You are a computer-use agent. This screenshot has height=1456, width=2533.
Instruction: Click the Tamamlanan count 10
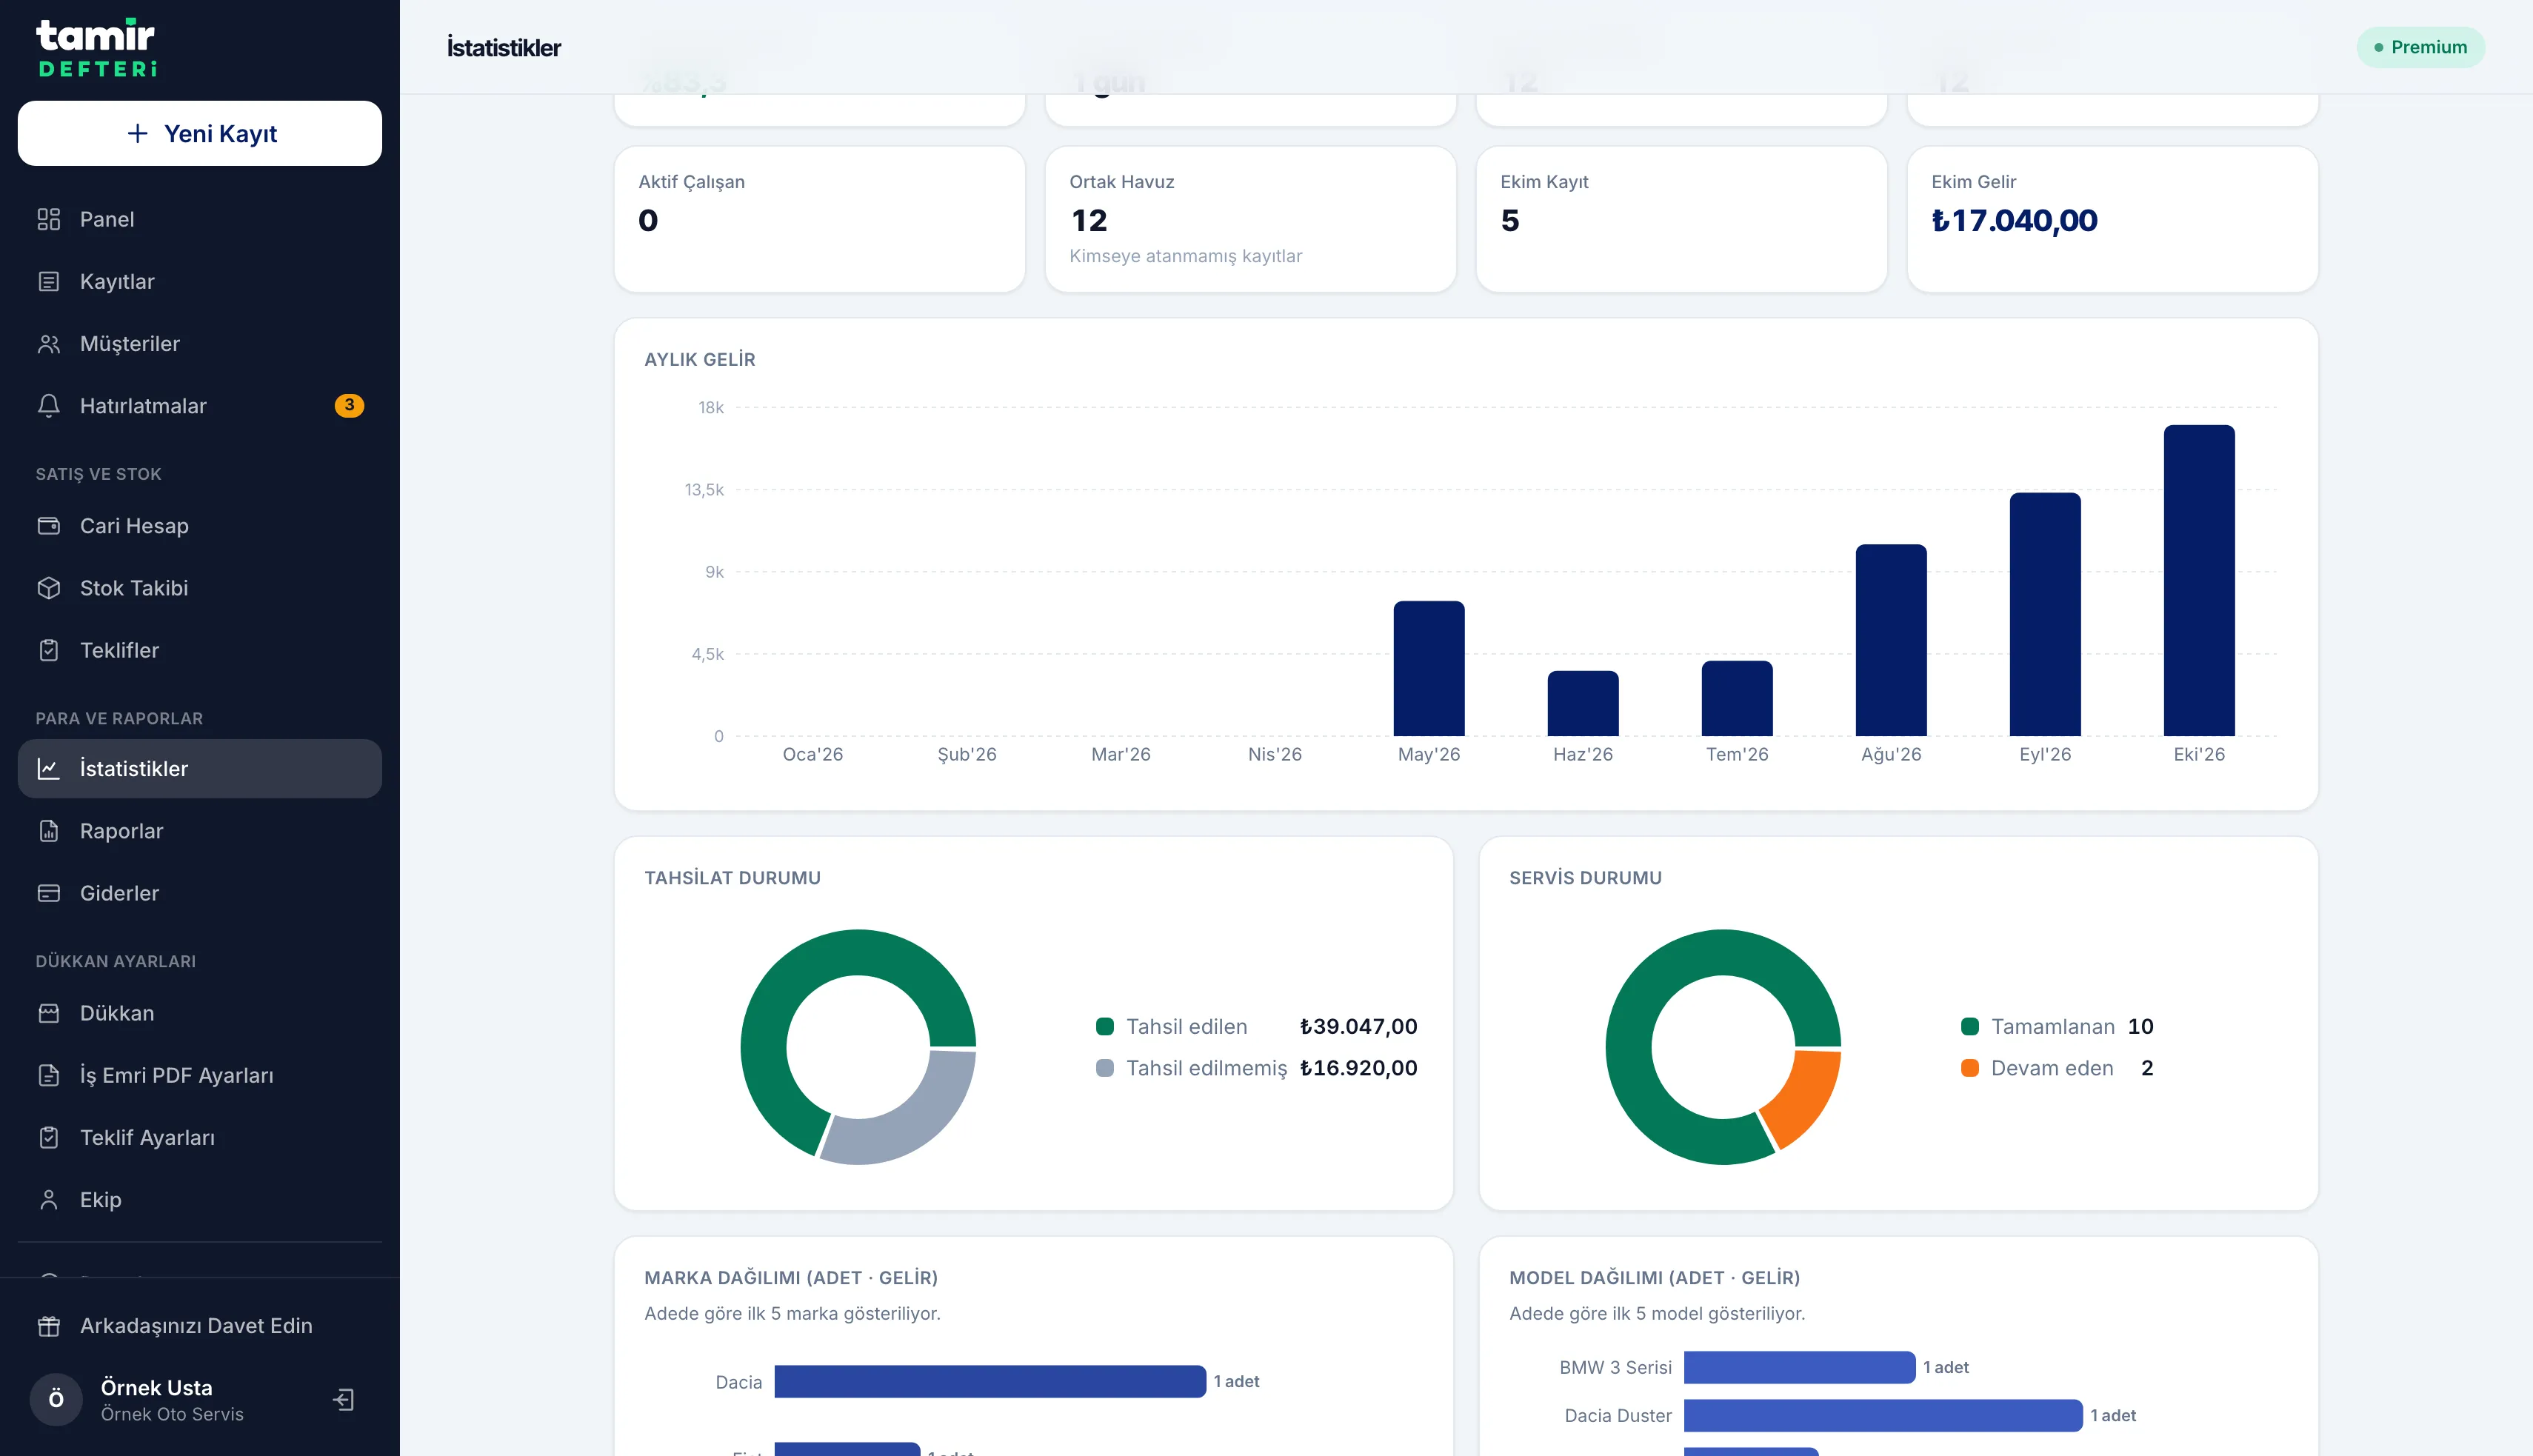[x=2140, y=1026]
